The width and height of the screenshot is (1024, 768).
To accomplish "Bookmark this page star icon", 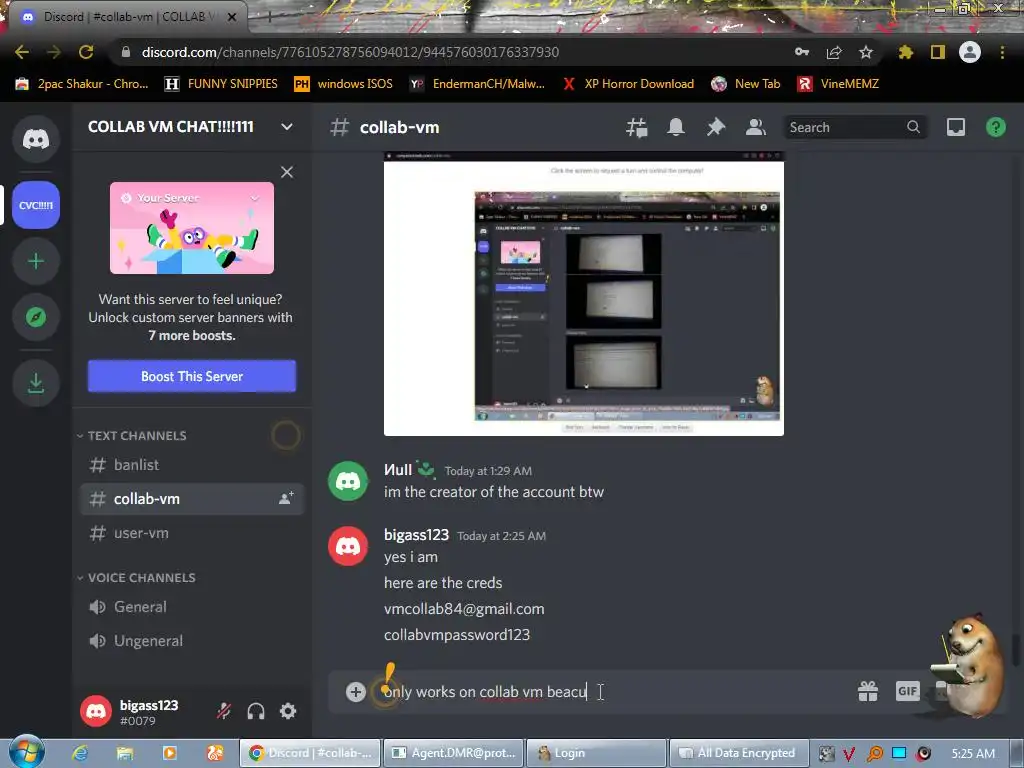I will pyautogui.click(x=866, y=52).
